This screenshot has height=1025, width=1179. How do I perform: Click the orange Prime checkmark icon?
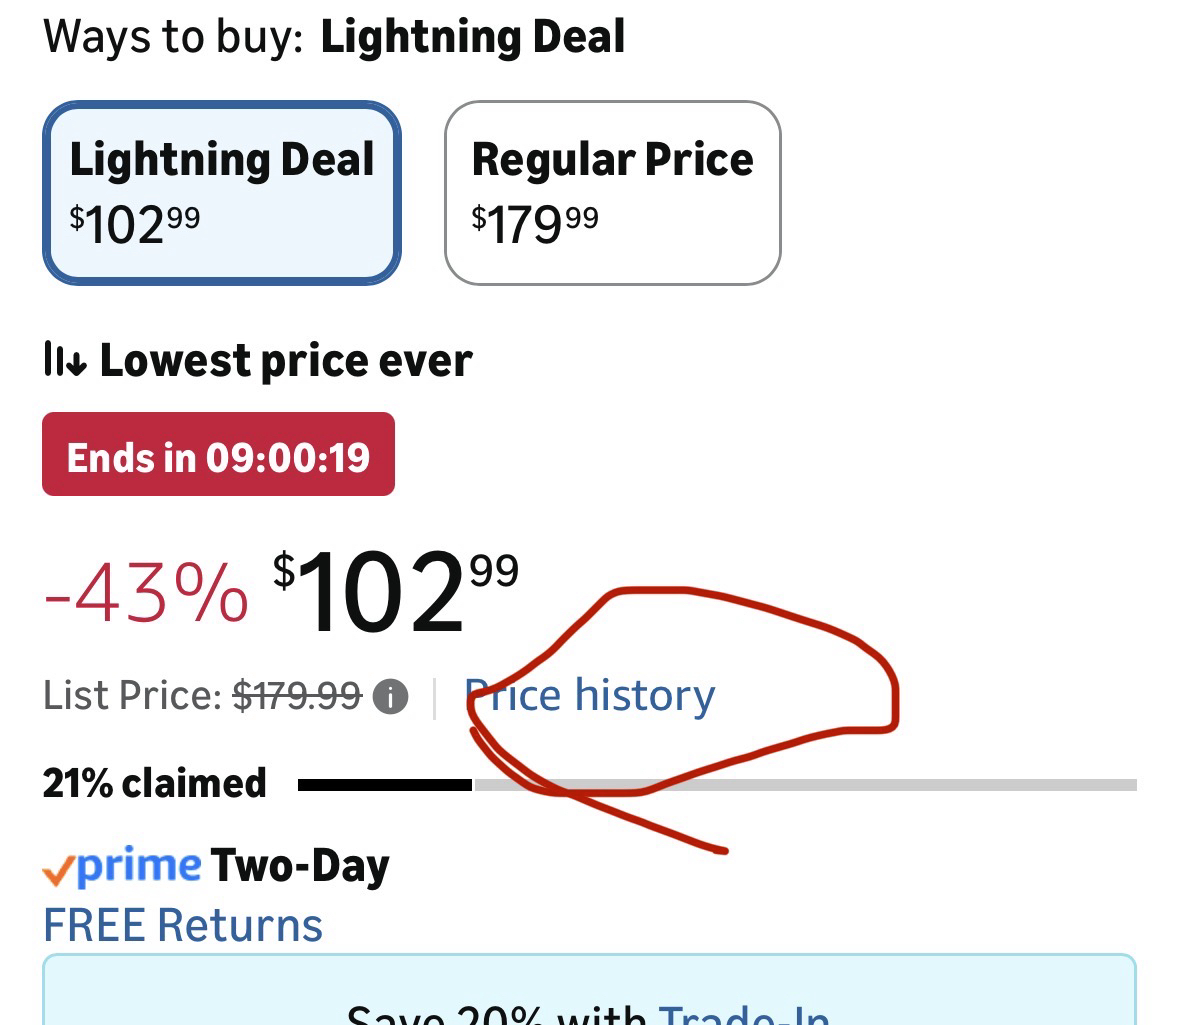[x=58, y=871]
